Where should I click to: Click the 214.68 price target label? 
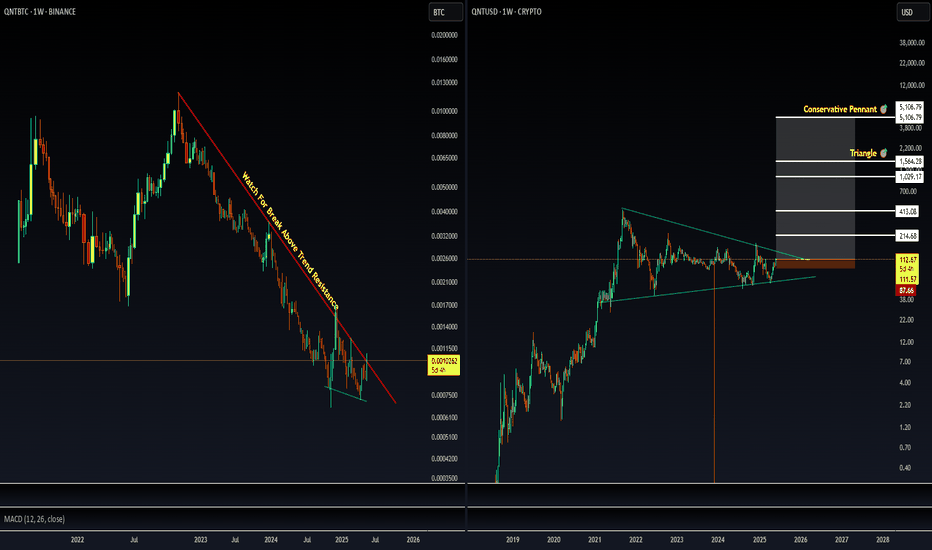[908, 236]
